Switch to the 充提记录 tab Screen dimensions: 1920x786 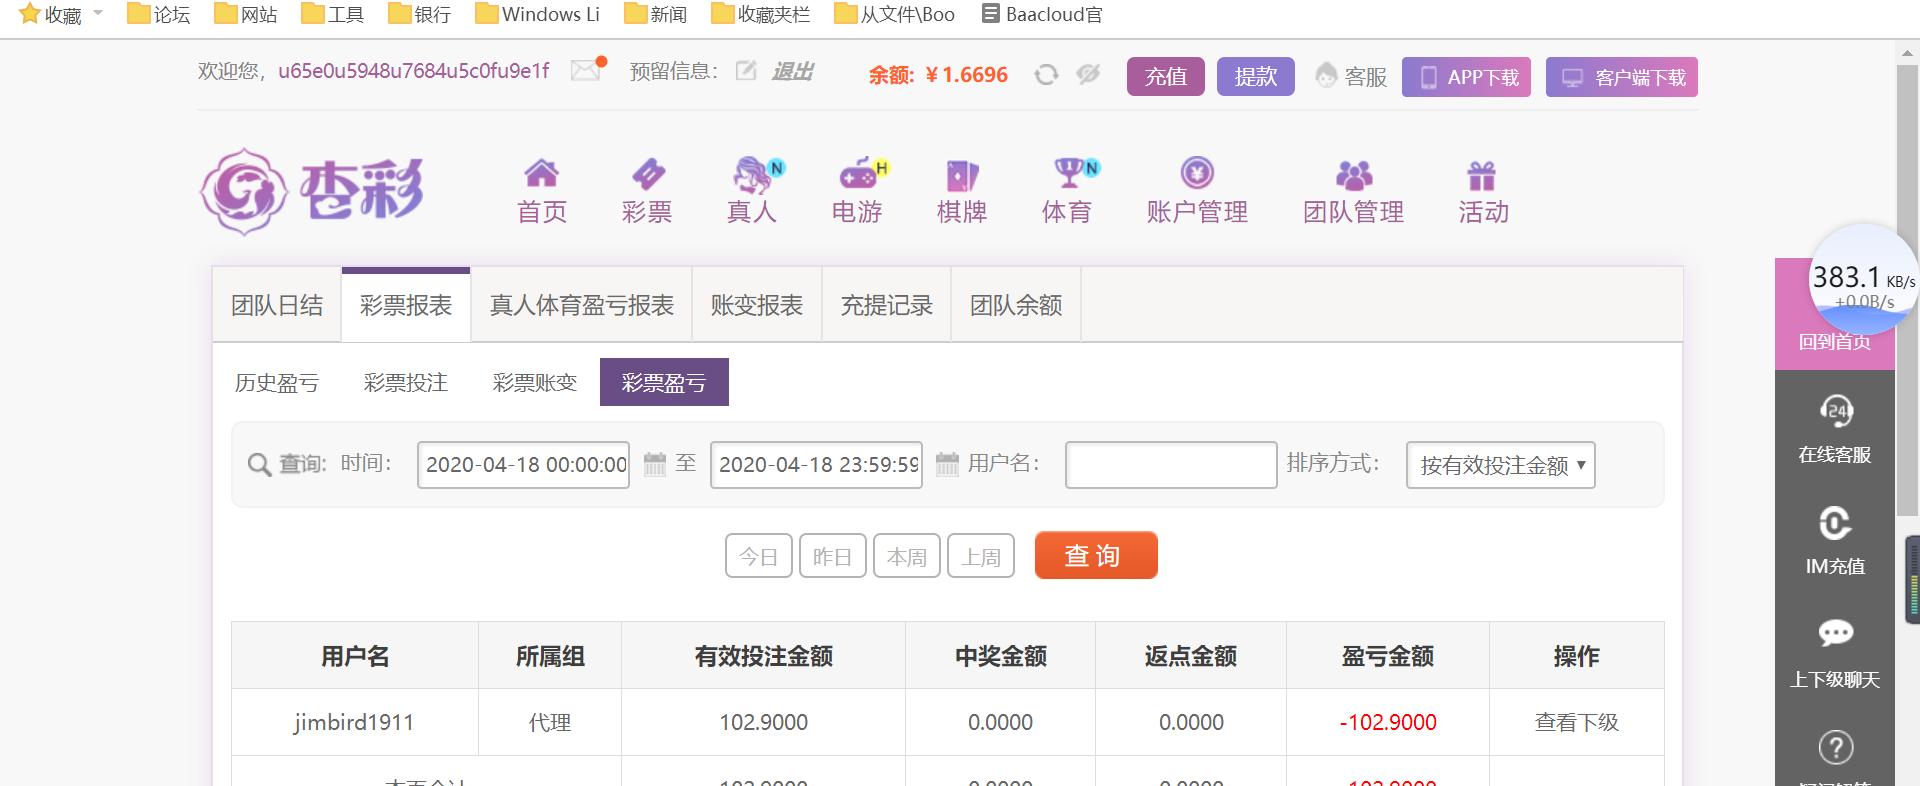click(887, 305)
